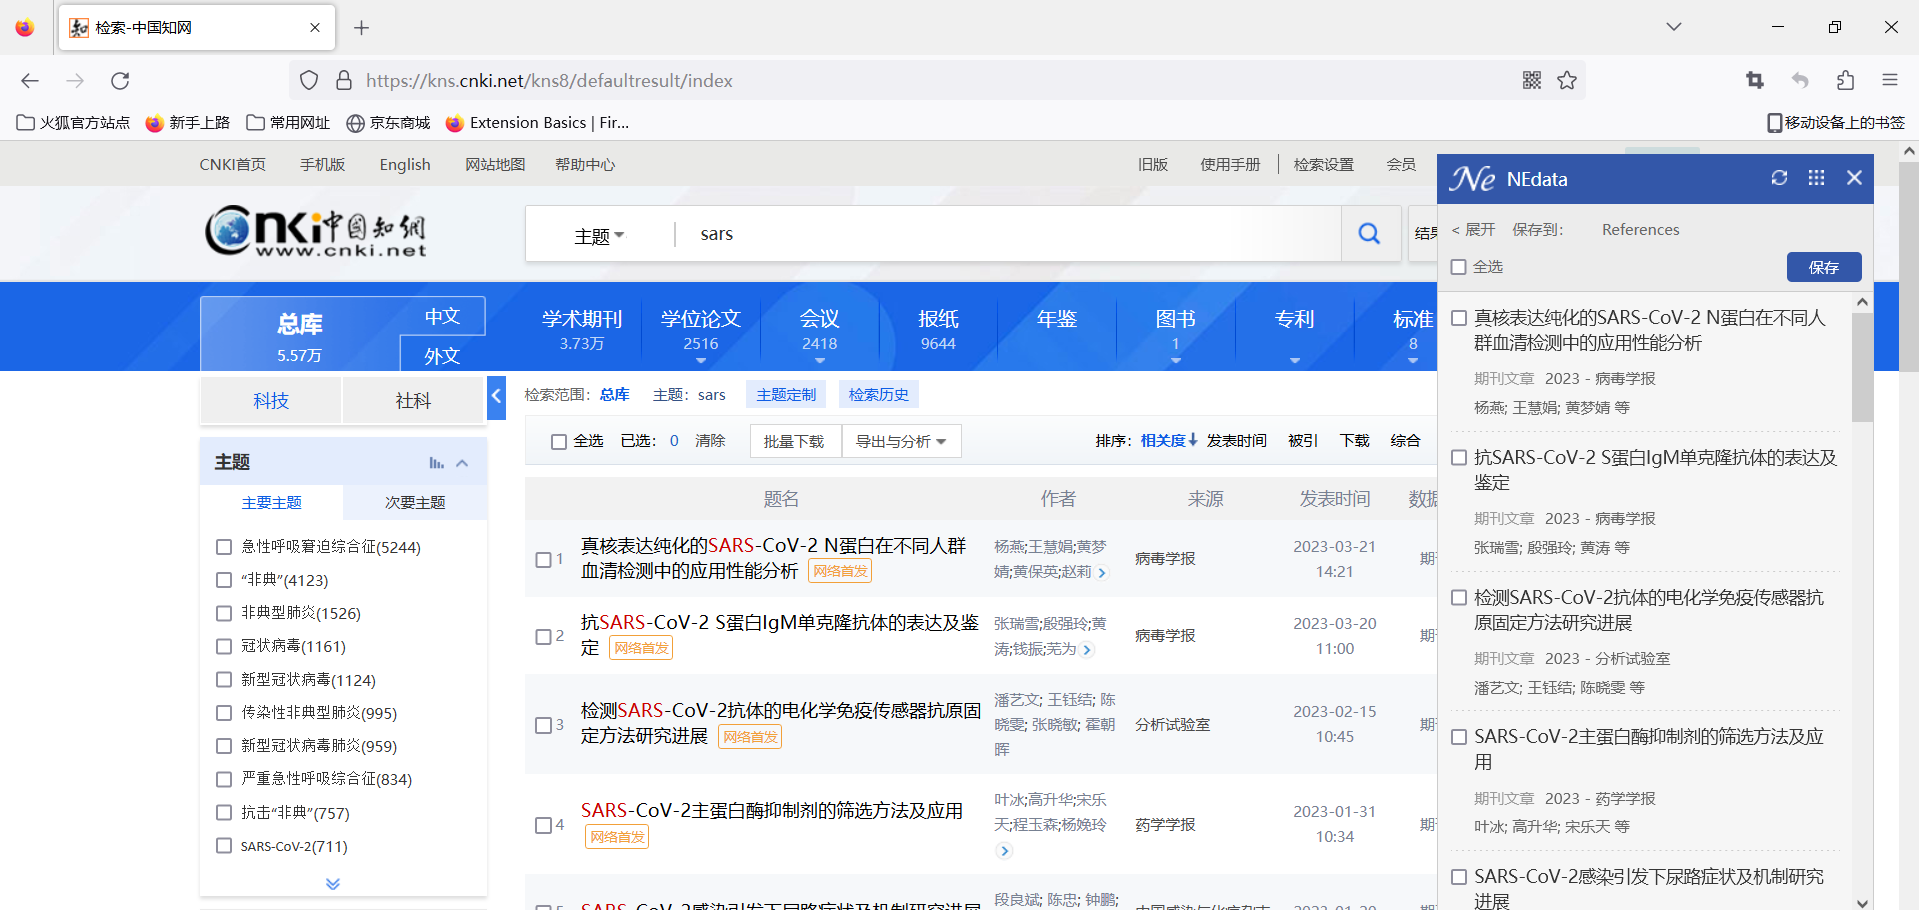Open the 京东商城 bookmark
Screen dimensions: 1919x910
click(x=388, y=122)
